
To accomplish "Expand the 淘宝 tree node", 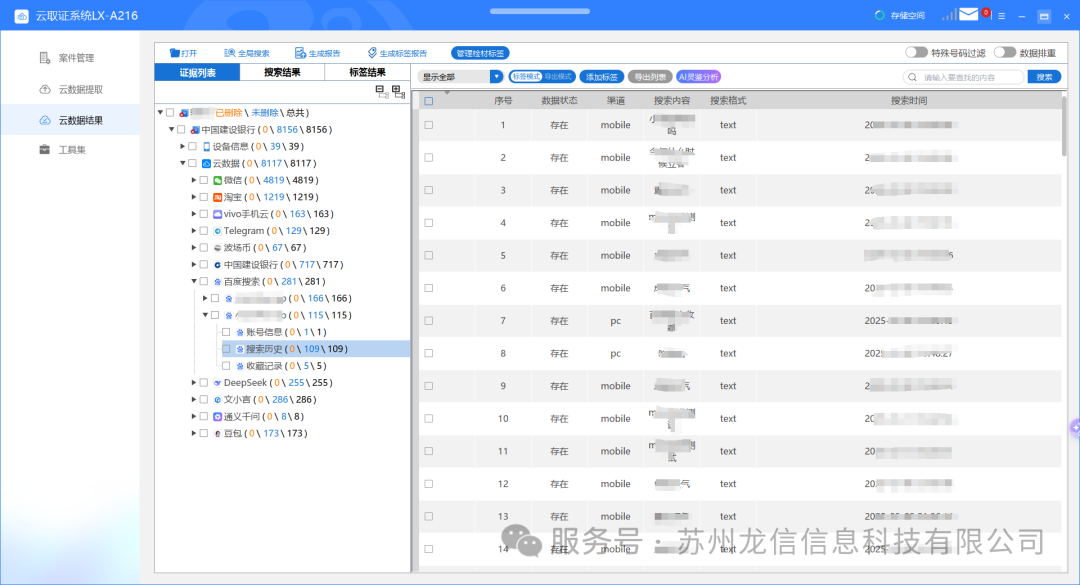I will click(194, 197).
